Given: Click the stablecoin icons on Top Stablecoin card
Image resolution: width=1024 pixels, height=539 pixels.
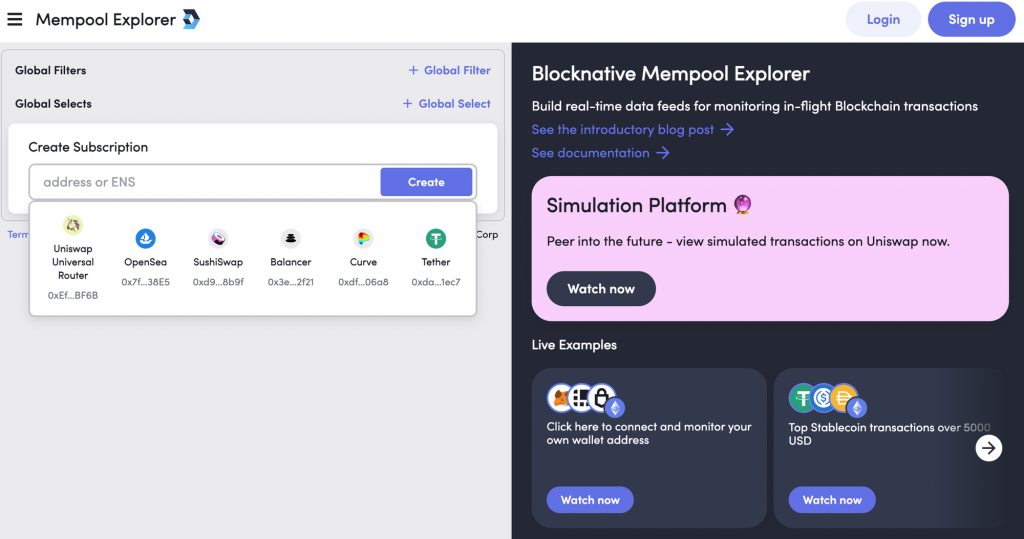Looking at the screenshot, I should pos(828,399).
